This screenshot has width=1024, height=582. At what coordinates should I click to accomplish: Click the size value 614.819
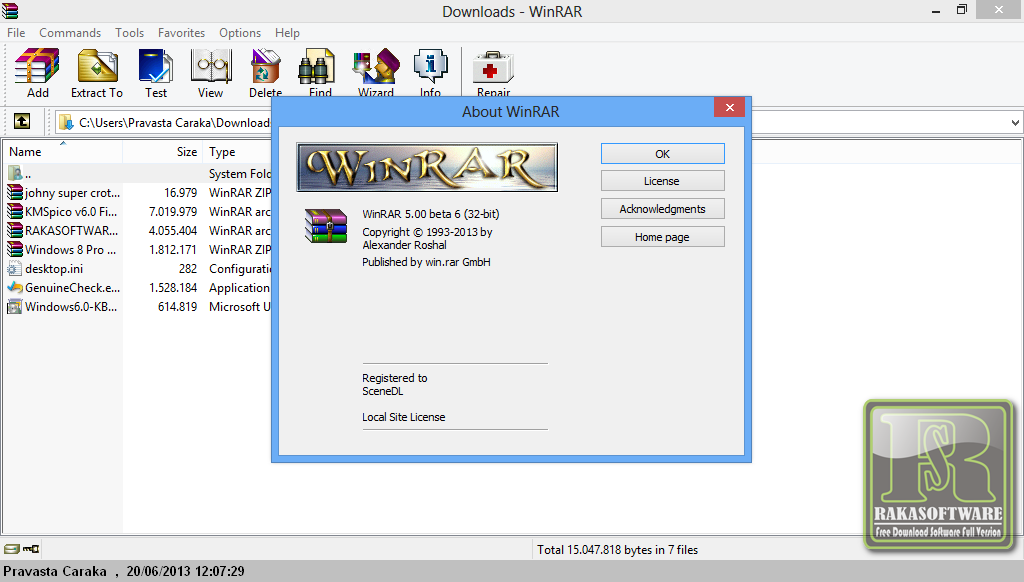tap(177, 306)
